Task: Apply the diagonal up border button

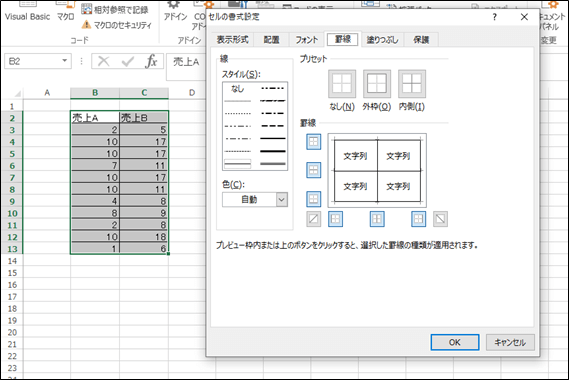Action: [314, 219]
